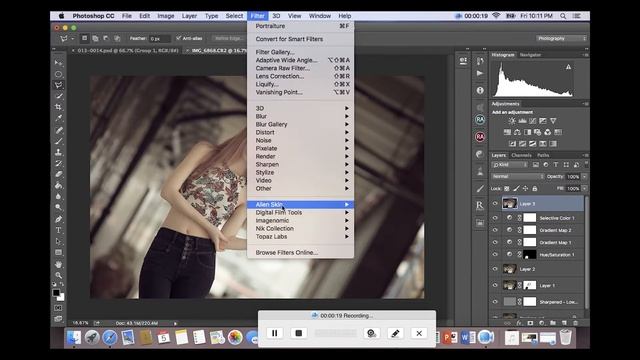Image resolution: width=640 pixels, height=360 pixels.
Task: Open Fill dropdown arrow
Action: tap(584, 189)
